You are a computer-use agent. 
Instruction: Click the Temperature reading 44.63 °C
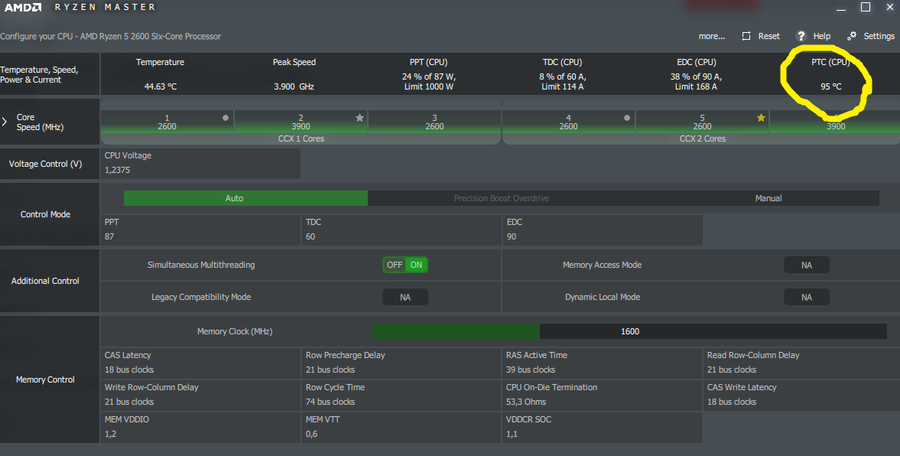(x=160, y=87)
